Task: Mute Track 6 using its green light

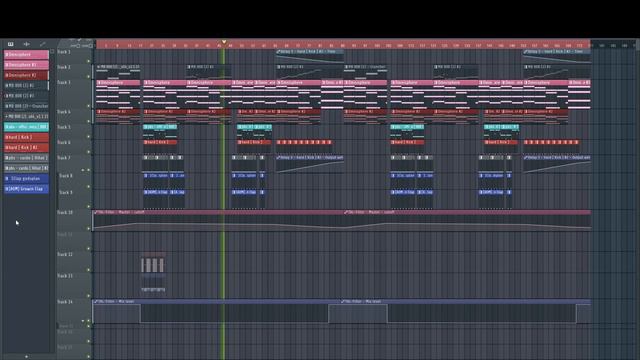Action: tap(89, 152)
